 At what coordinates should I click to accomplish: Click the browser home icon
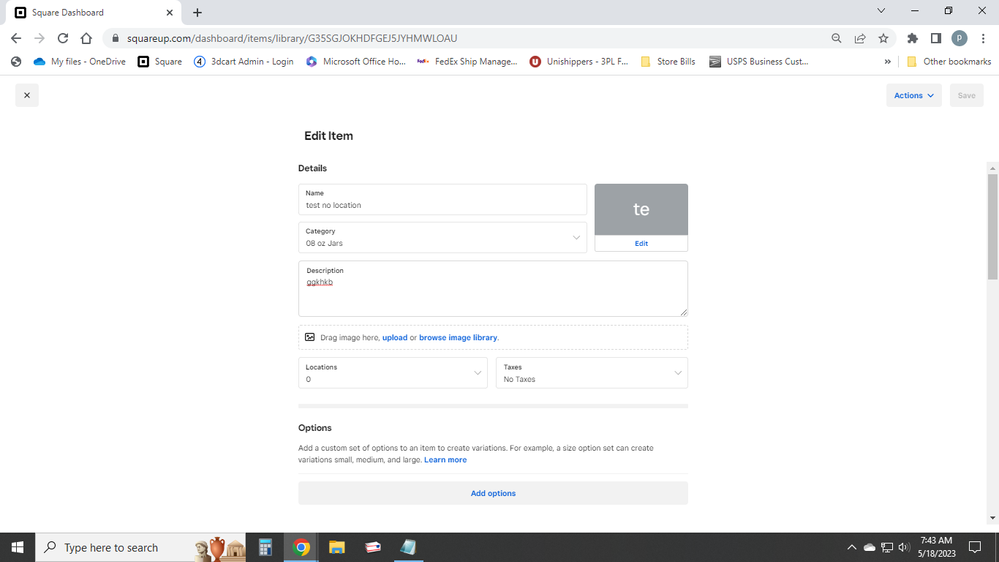tap(87, 38)
